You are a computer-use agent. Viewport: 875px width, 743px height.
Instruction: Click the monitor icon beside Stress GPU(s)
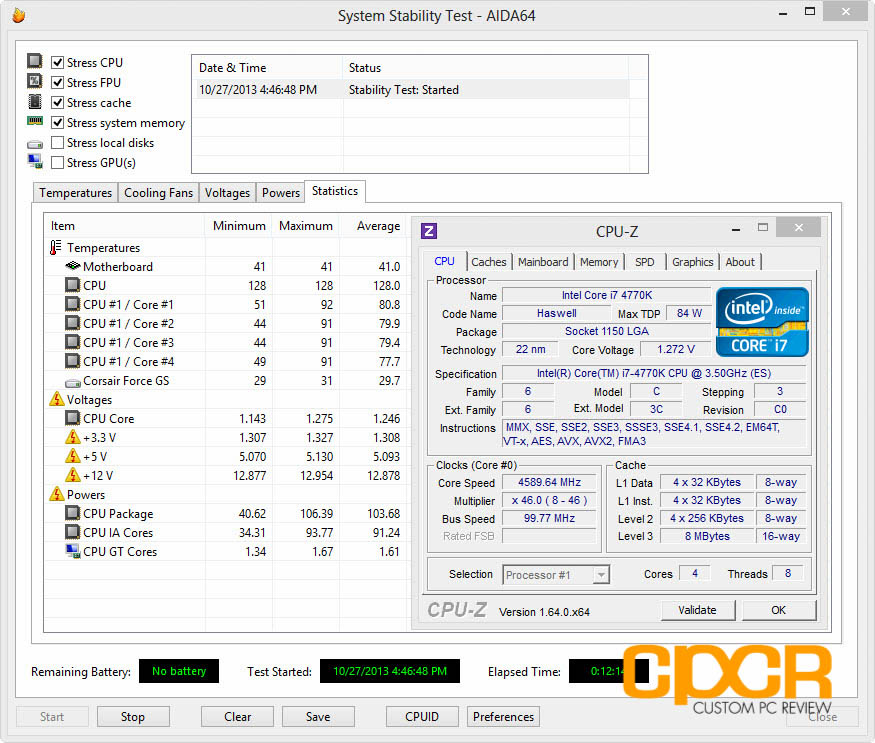[x=35, y=161]
